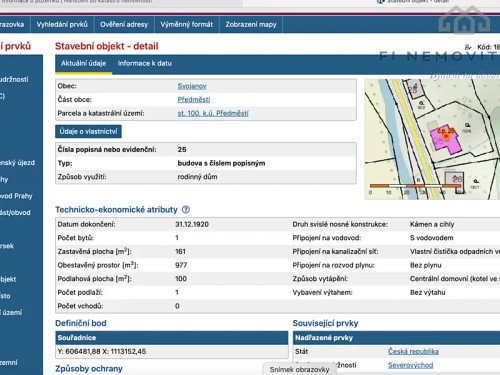The height and width of the screenshot is (375, 500).
Task: Click the building number 26 on map
Action: click(x=457, y=179)
